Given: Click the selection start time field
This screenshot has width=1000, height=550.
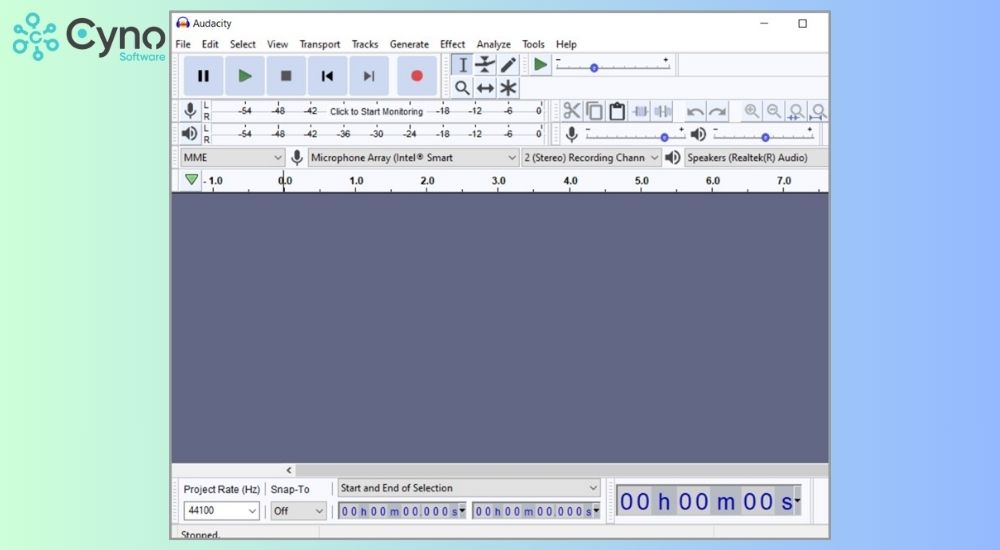Looking at the screenshot, I should tap(399, 510).
